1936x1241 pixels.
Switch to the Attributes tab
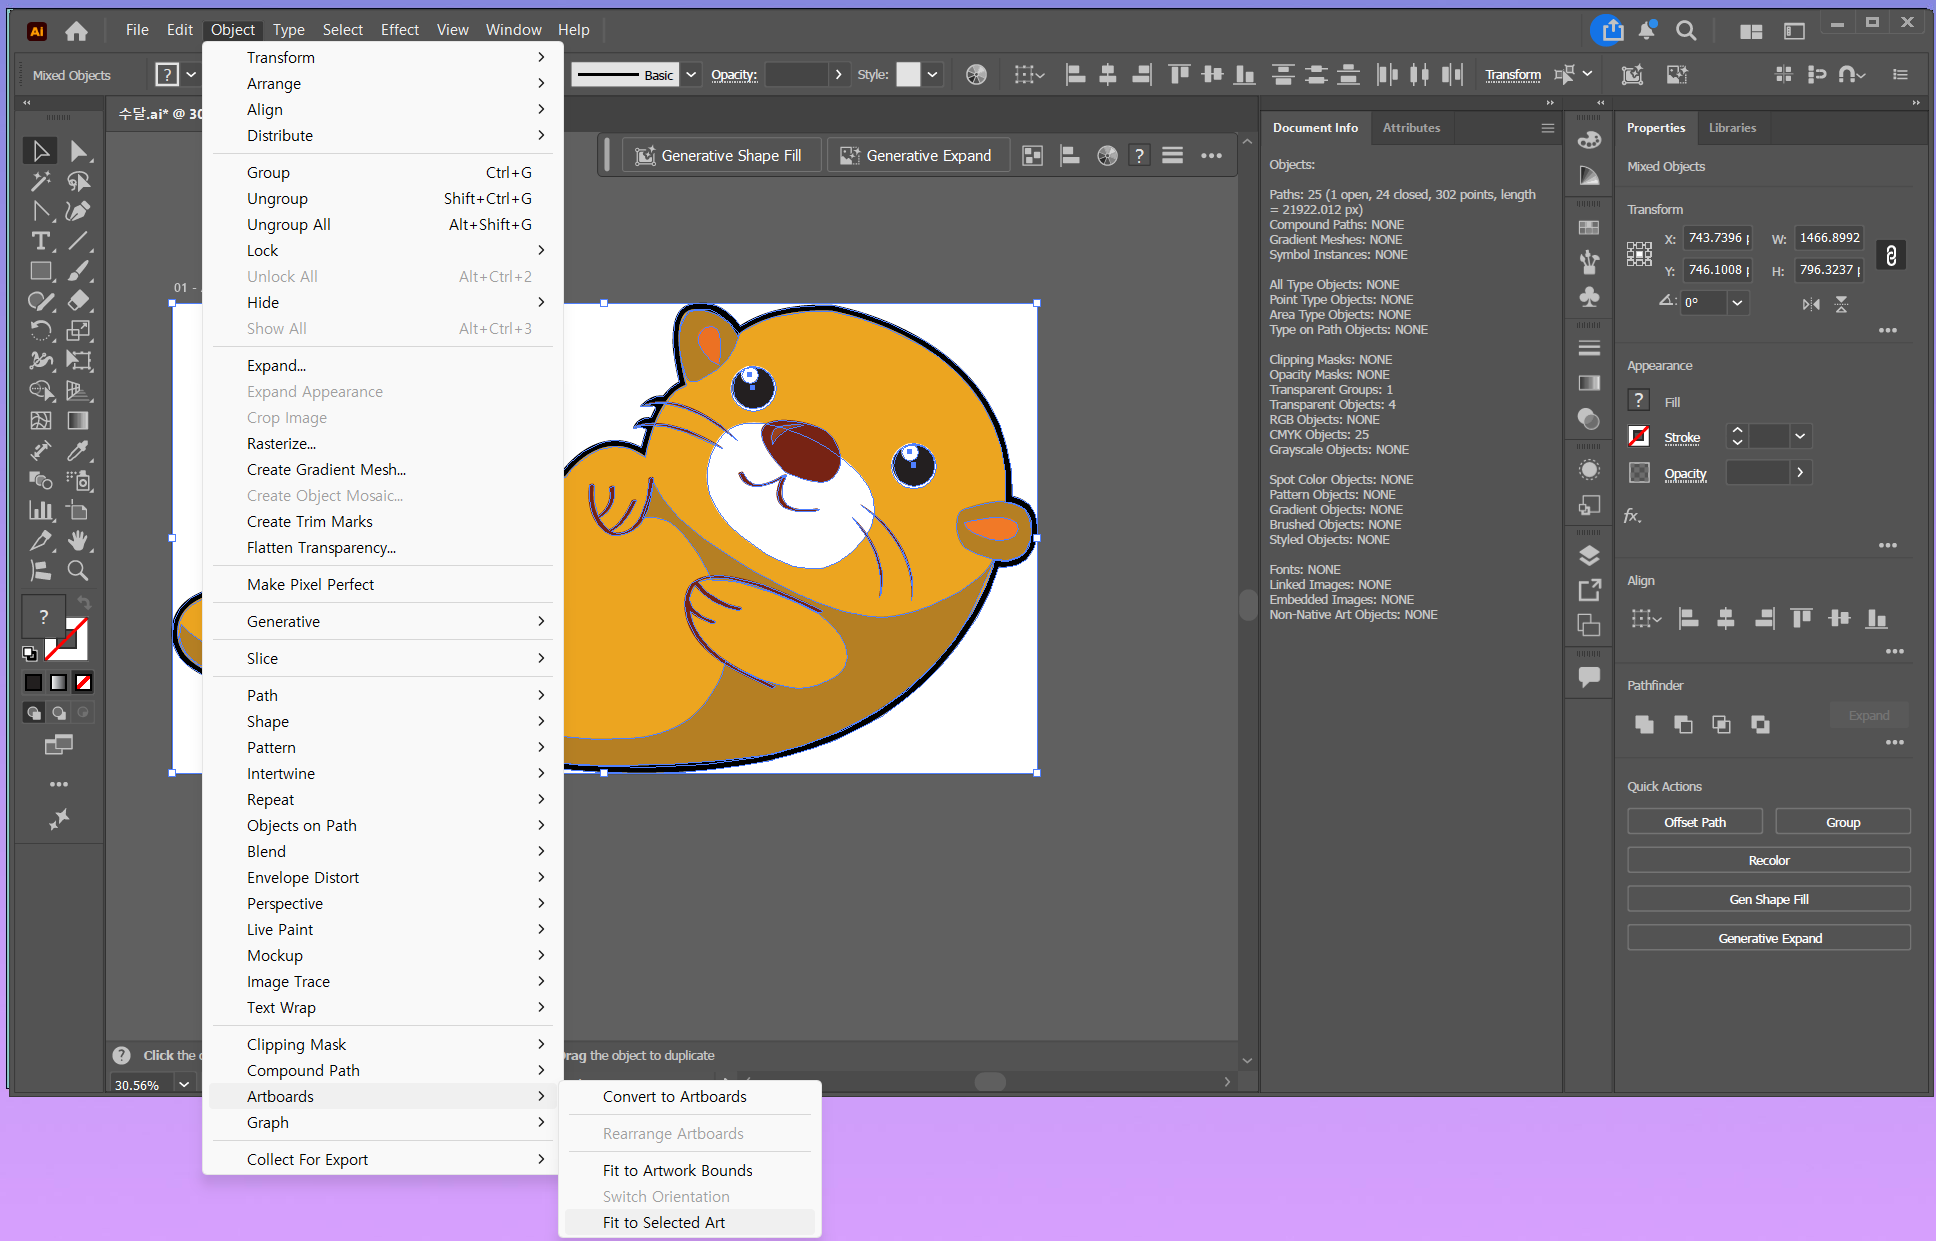pos(1411,128)
